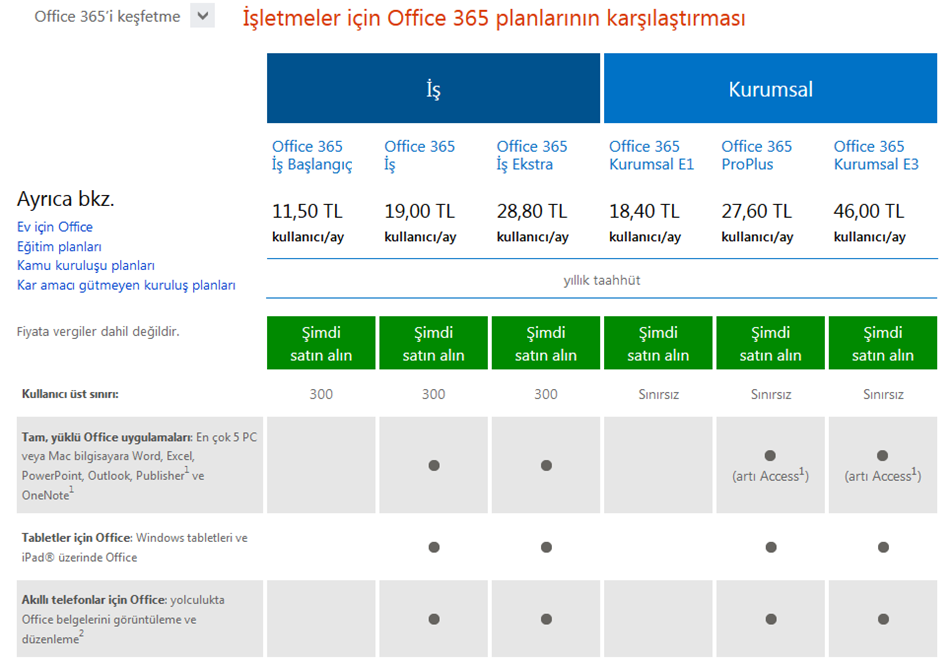952x662 pixels.
Task: Open the Office 365 ProPlus plan link
Action: coord(756,155)
